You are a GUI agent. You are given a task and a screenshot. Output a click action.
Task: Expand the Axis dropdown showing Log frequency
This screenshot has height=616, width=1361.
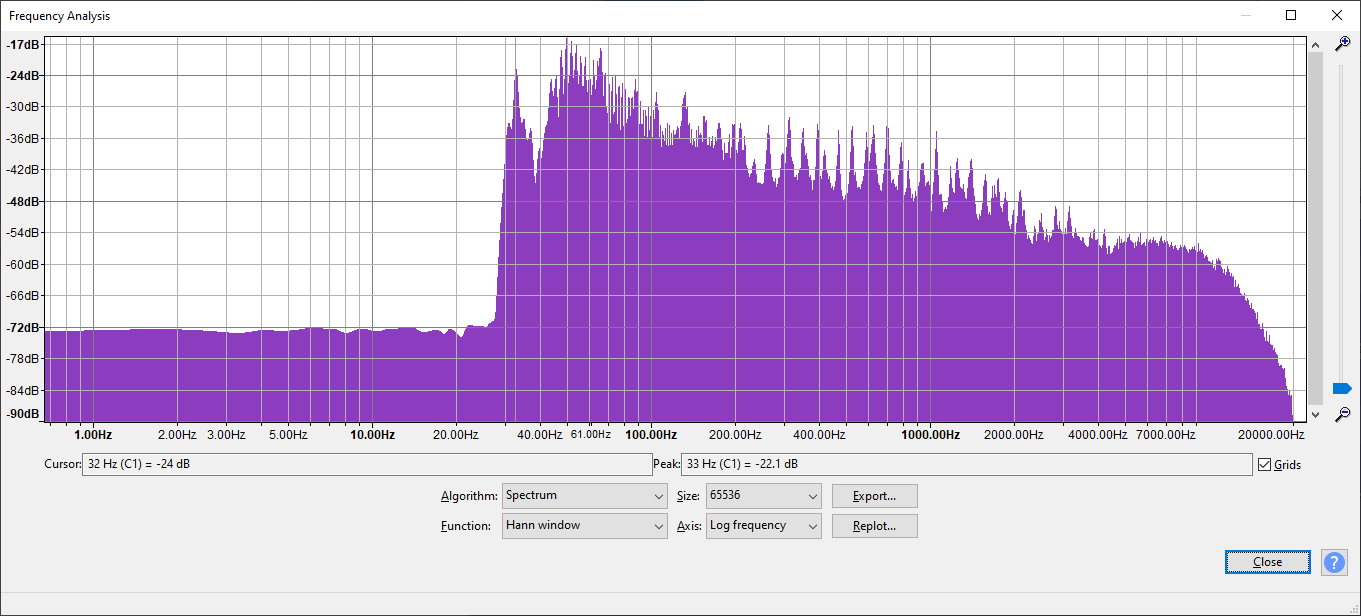pyautogui.click(x=763, y=526)
